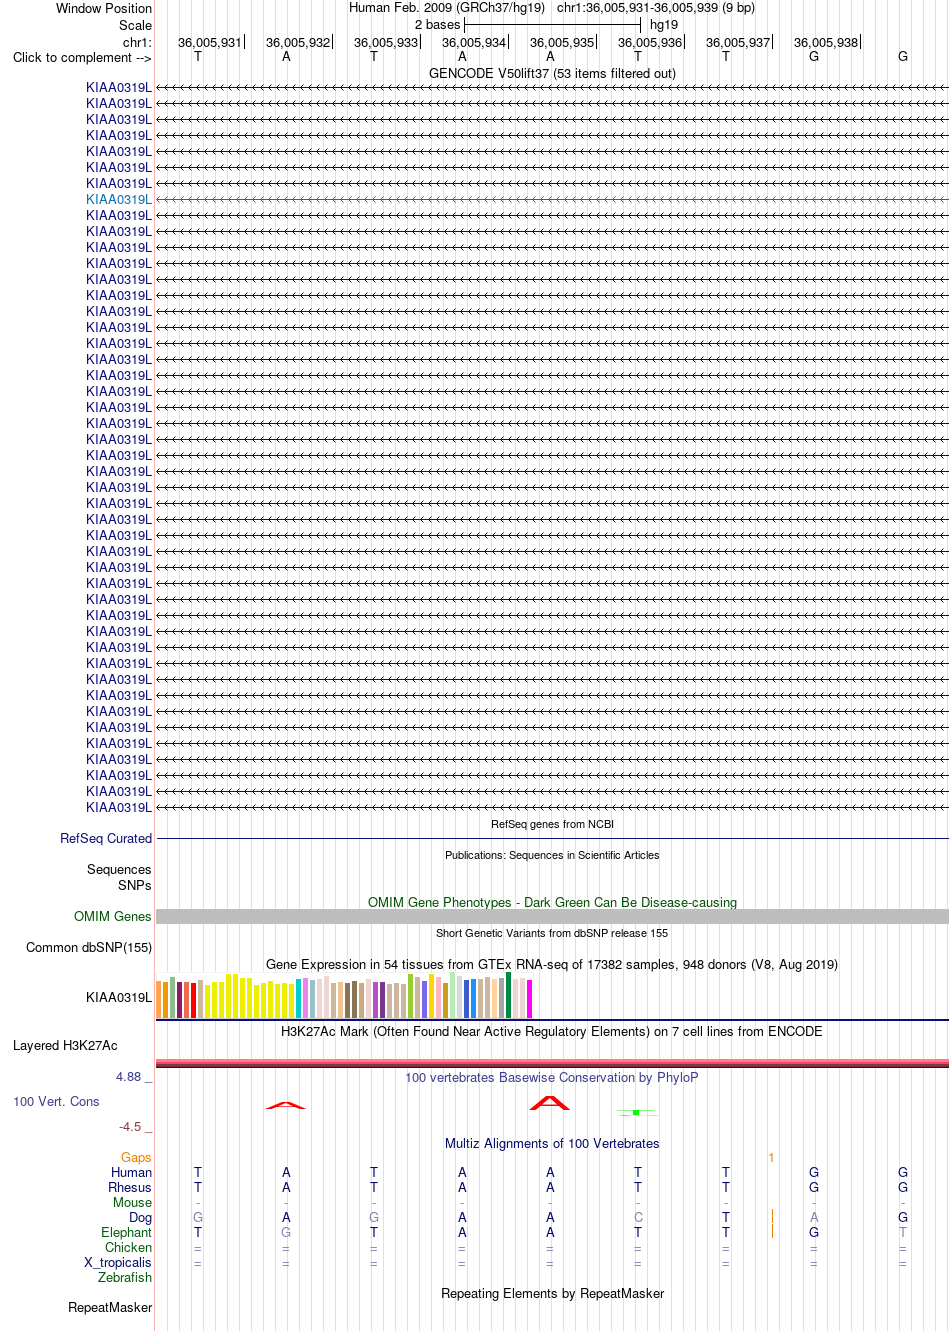Click the 'Dog' alignment row label
950x1331 pixels.
(141, 1217)
